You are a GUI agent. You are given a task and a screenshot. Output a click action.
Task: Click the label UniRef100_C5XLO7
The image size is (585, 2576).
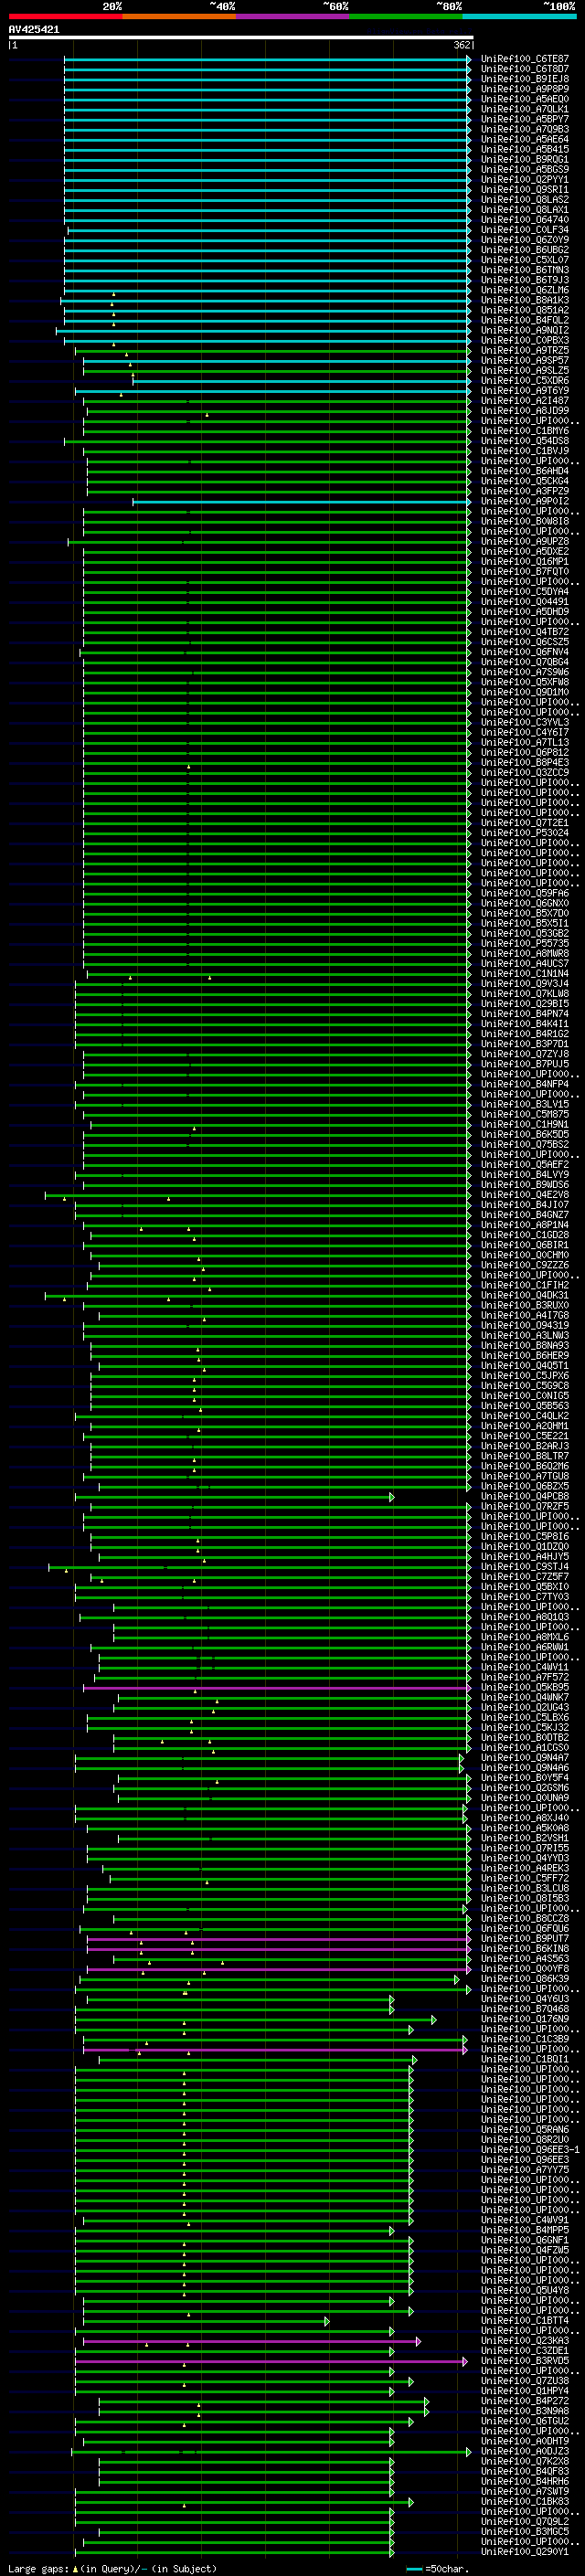(525, 260)
